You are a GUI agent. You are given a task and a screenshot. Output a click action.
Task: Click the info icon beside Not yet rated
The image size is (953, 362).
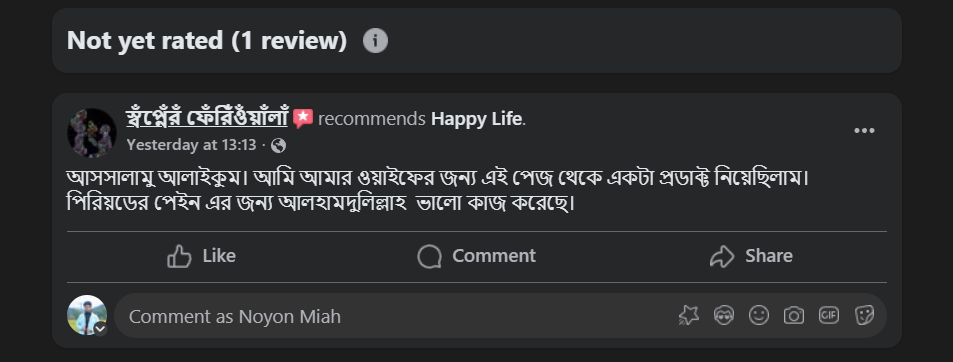click(x=375, y=41)
